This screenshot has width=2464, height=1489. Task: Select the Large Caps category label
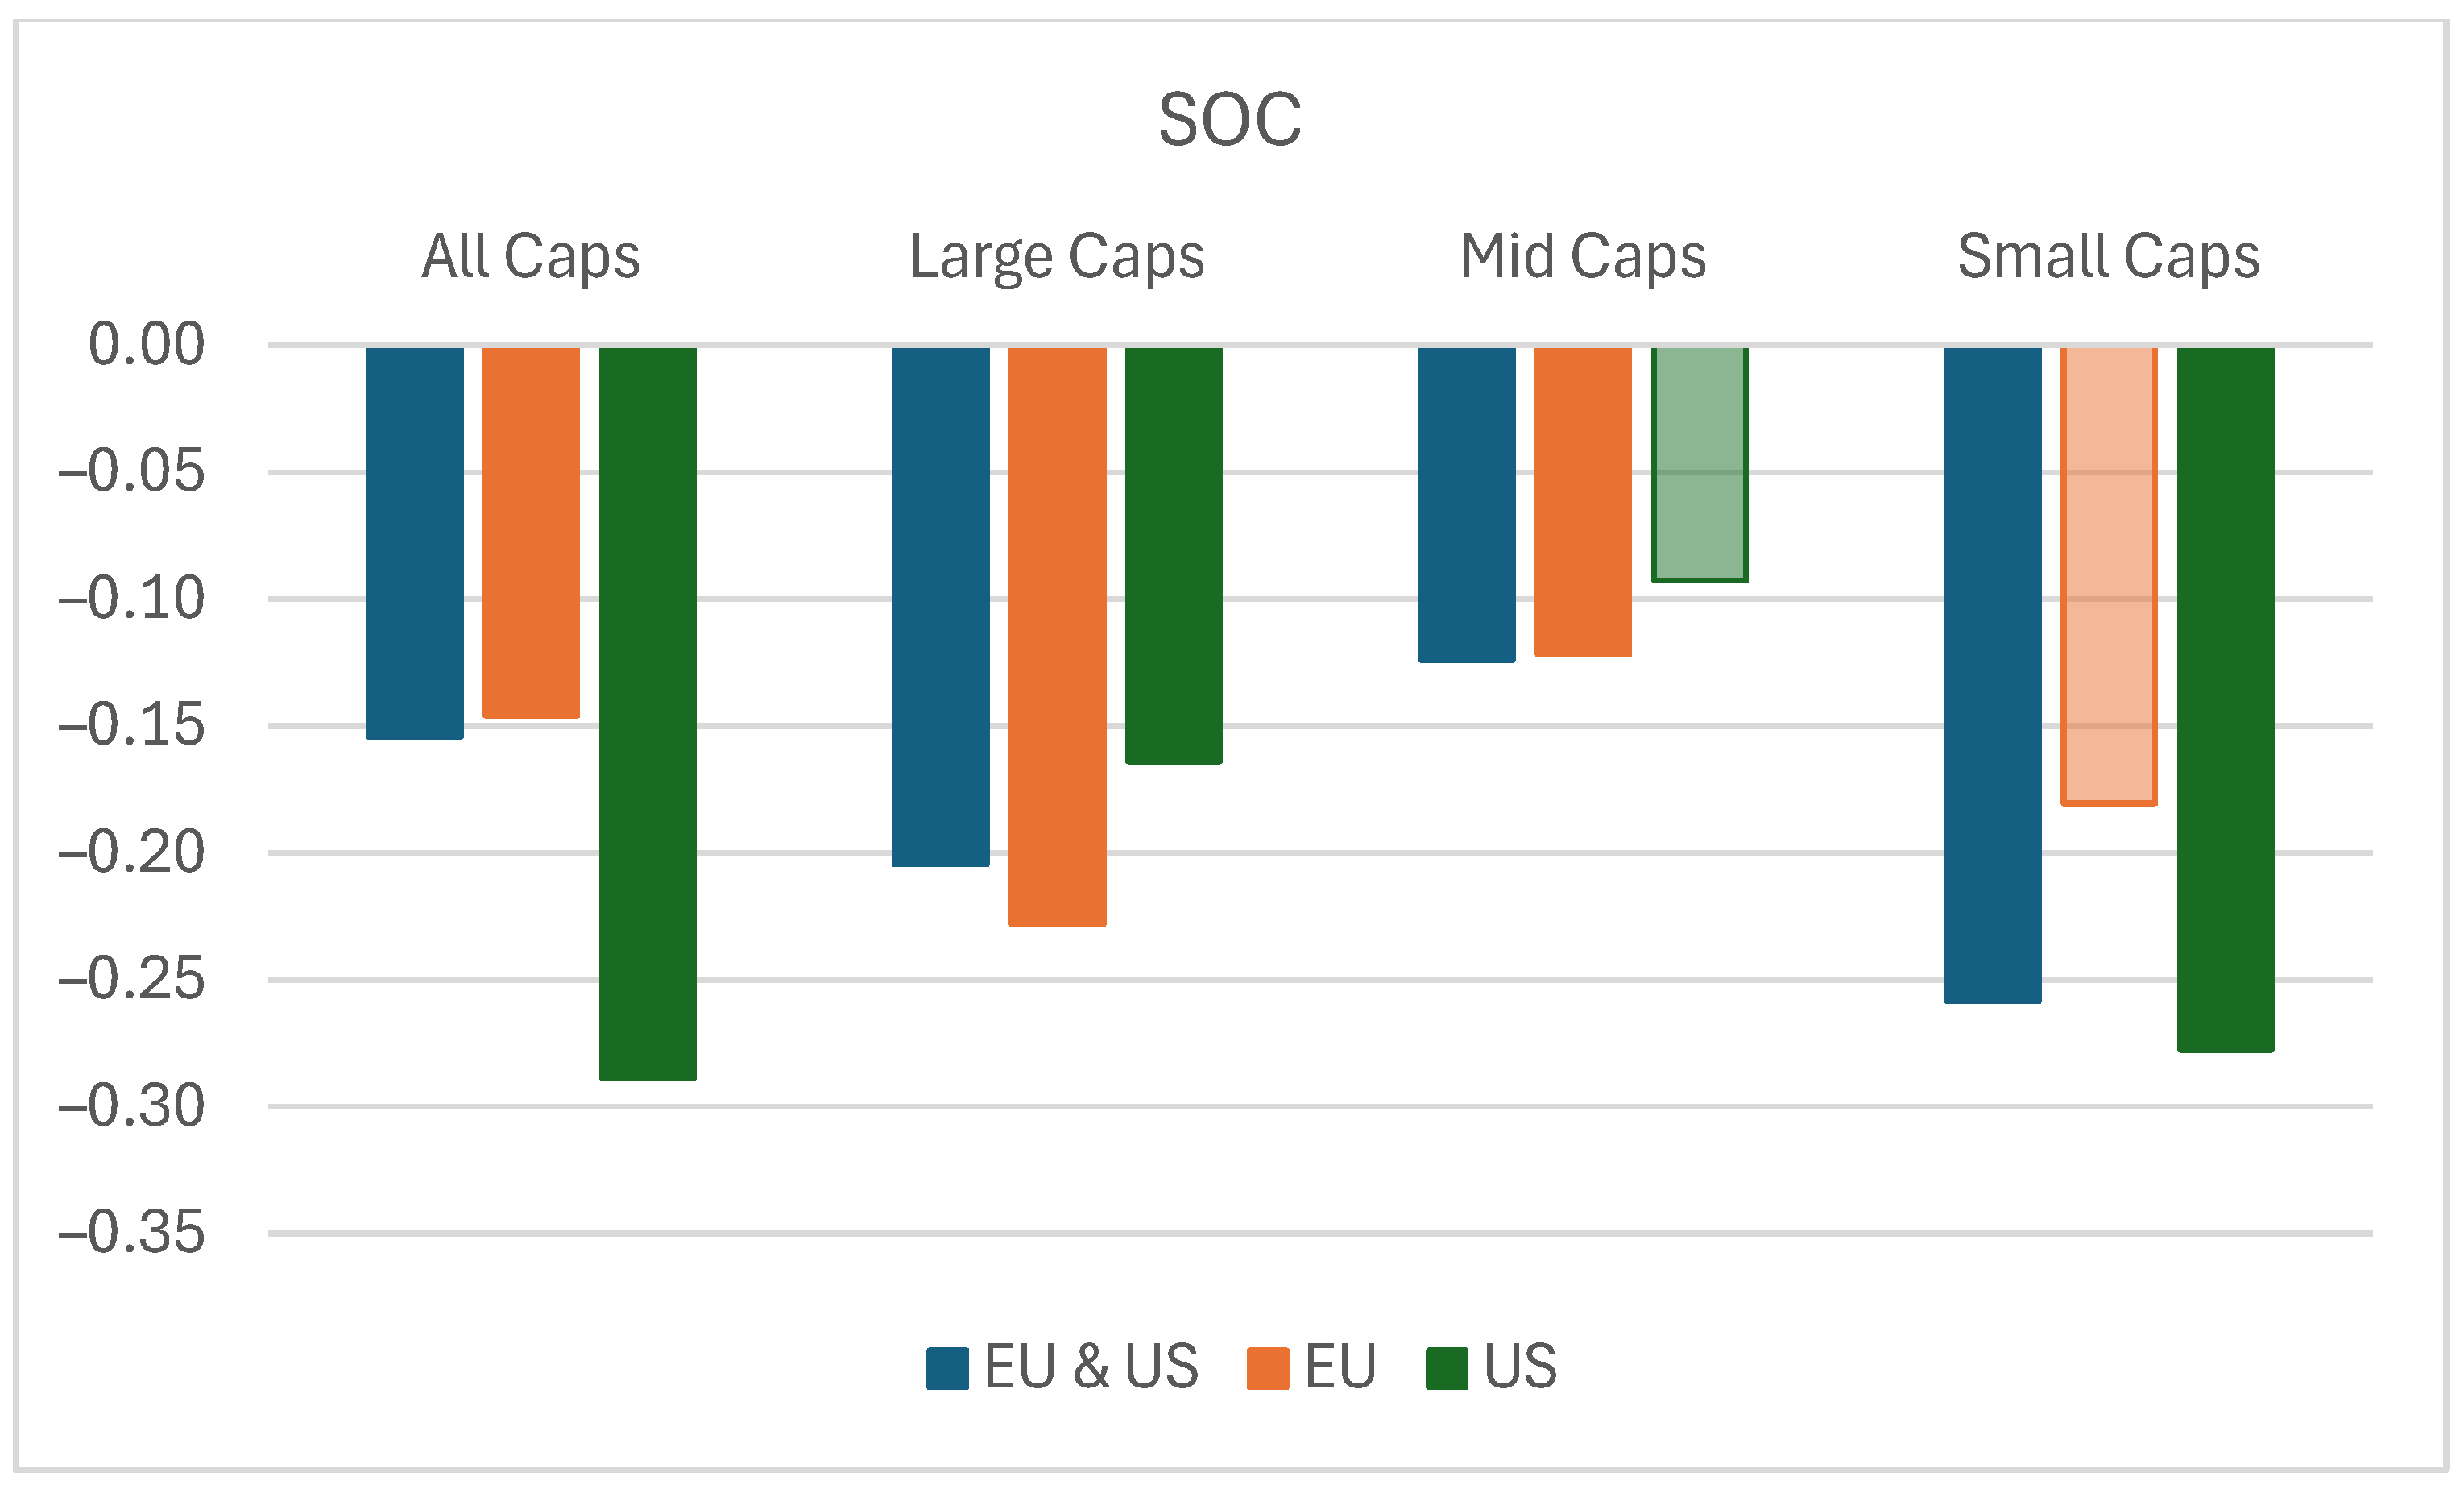pyautogui.click(x=1056, y=257)
